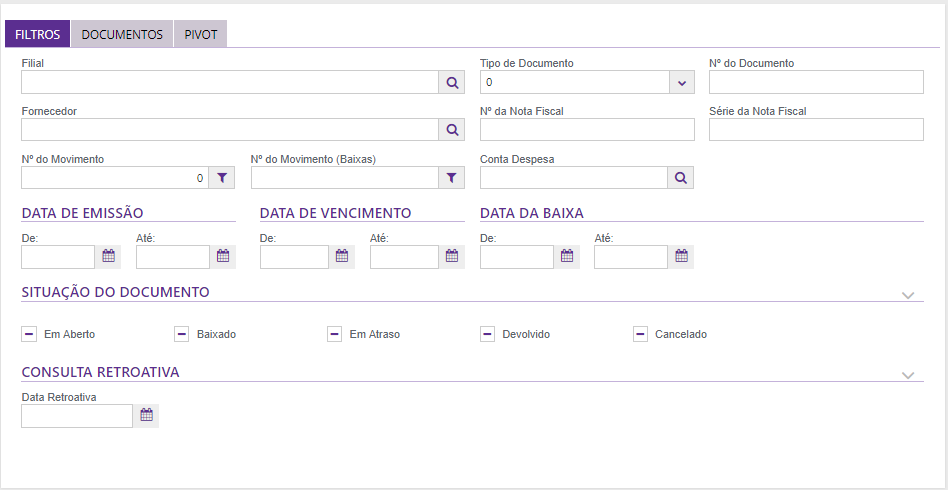Focus the Nº do Movimento field
Viewport: 948px width, 490px height.
115,178
